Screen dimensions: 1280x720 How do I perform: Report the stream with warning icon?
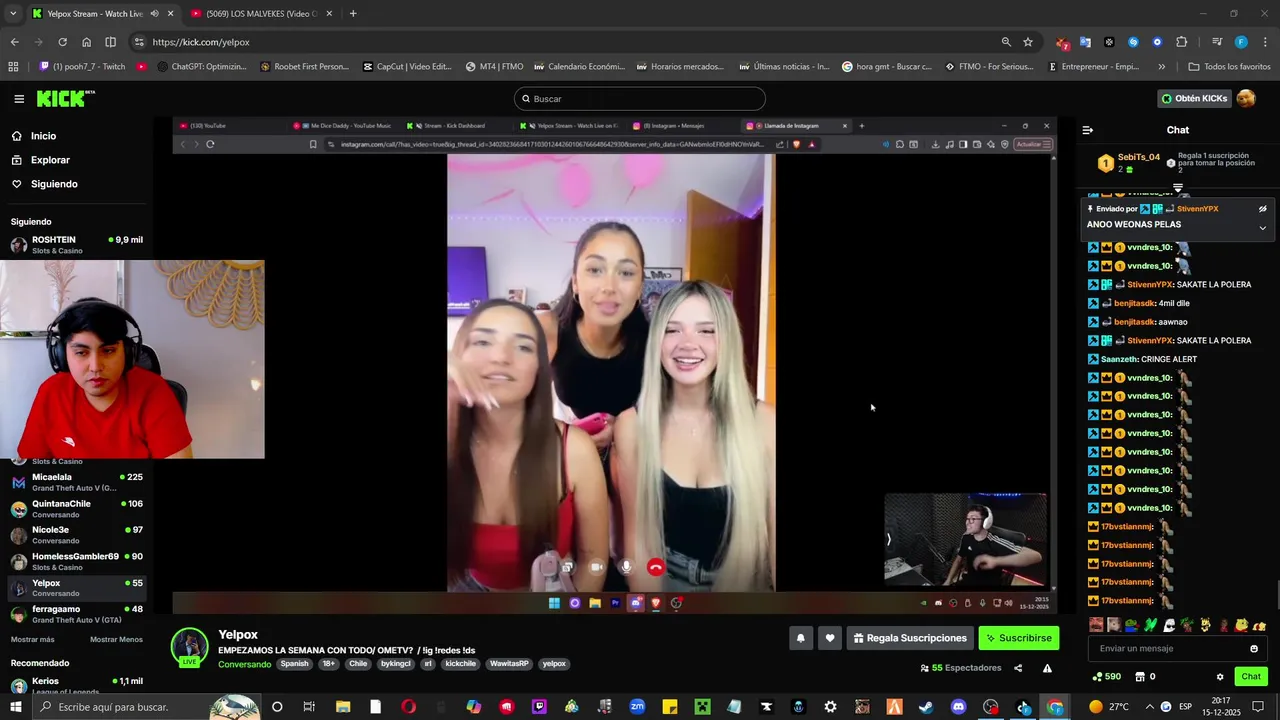click(x=1047, y=668)
